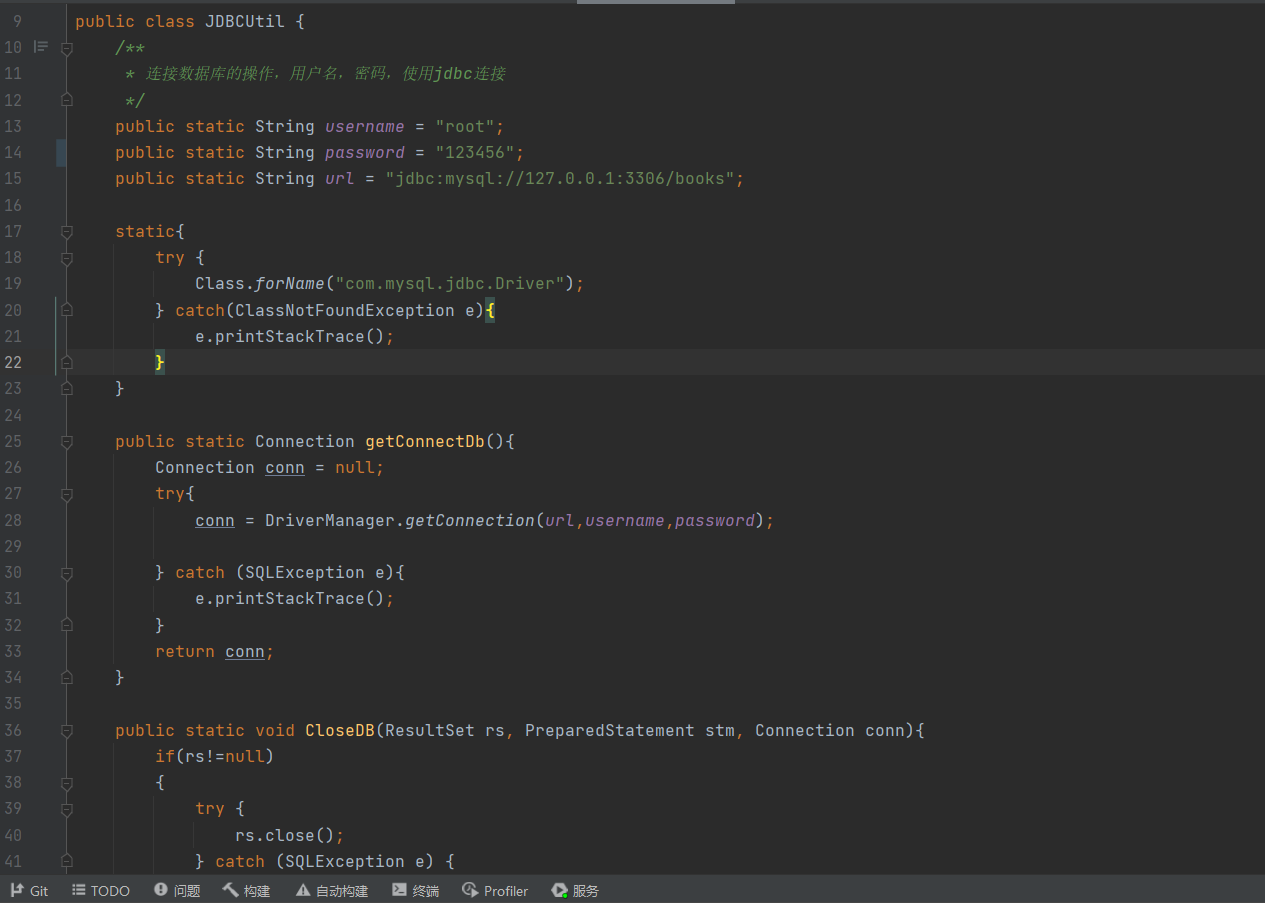Click e.printStackTrace() on line 31
This screenshot has width=1265, height=903.
click(x=290, y=599)
